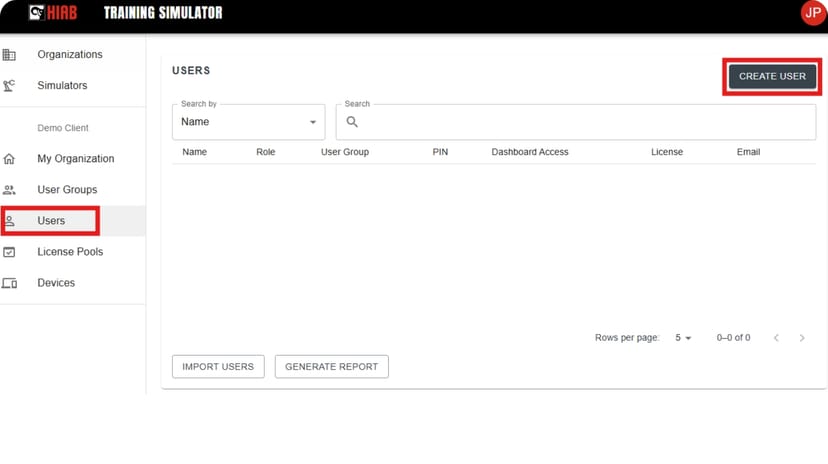Image resolution: width=828 pixels, height=464 pixels.
Task: Open the Search by Name dropdown
Action: (x=249, y=122)
